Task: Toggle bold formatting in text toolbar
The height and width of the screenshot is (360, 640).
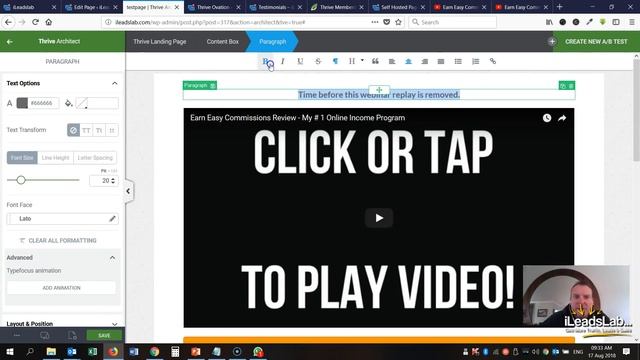Action: coord(266,61)
